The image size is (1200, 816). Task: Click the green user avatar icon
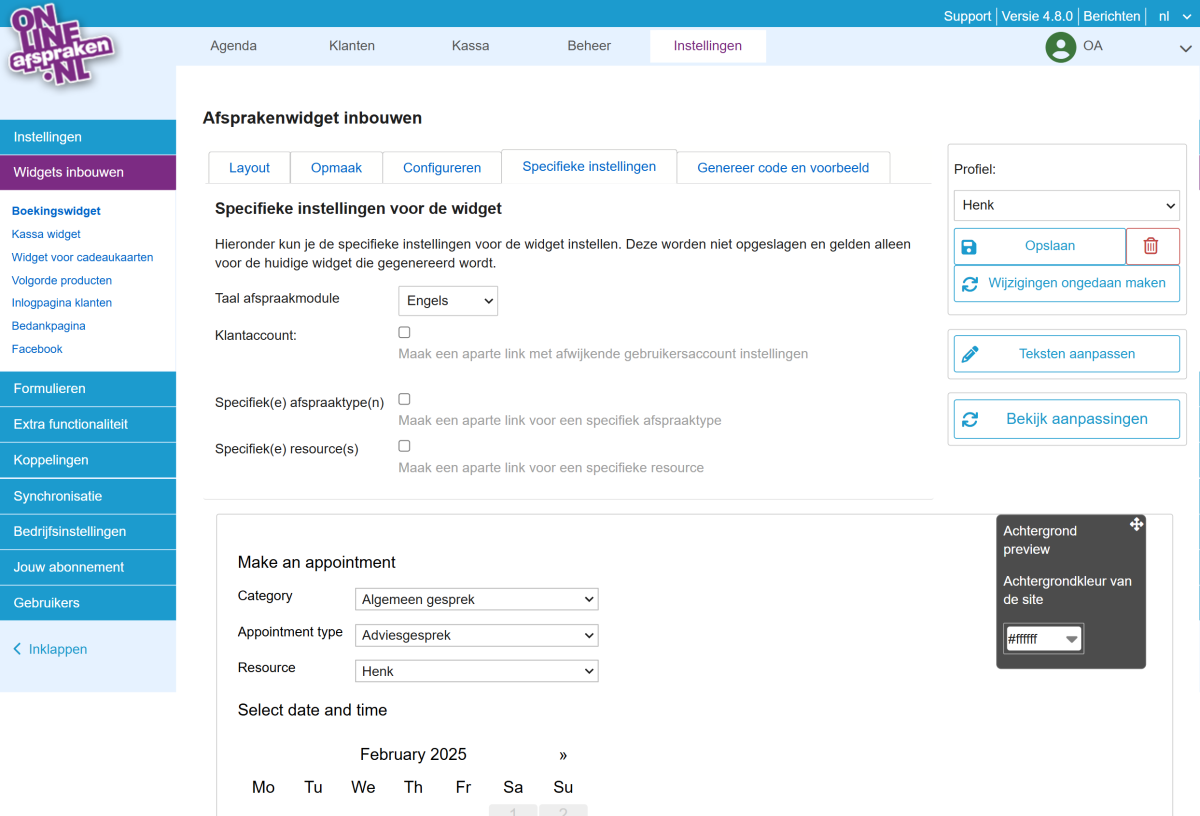coord(1060,47)
